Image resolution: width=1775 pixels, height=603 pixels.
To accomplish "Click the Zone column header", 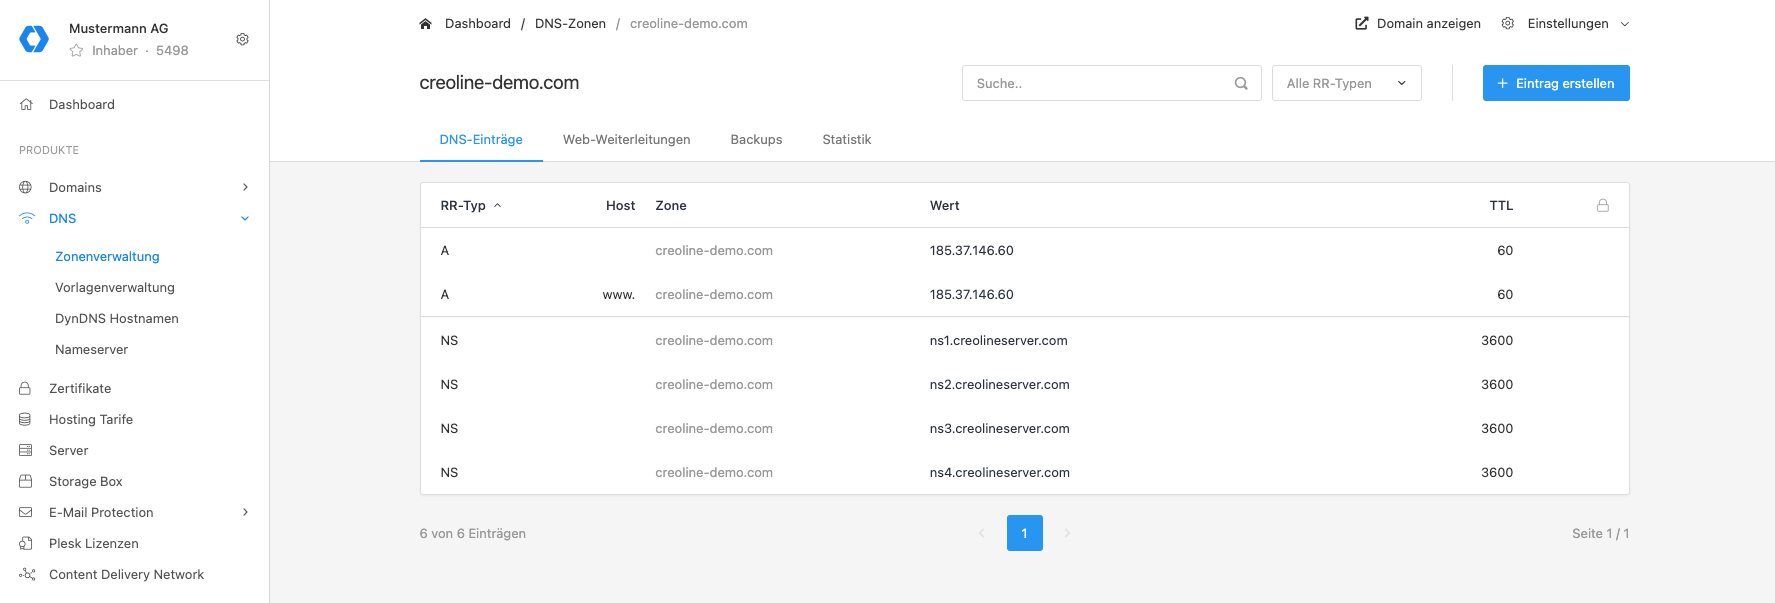I will tap(671, 205).
